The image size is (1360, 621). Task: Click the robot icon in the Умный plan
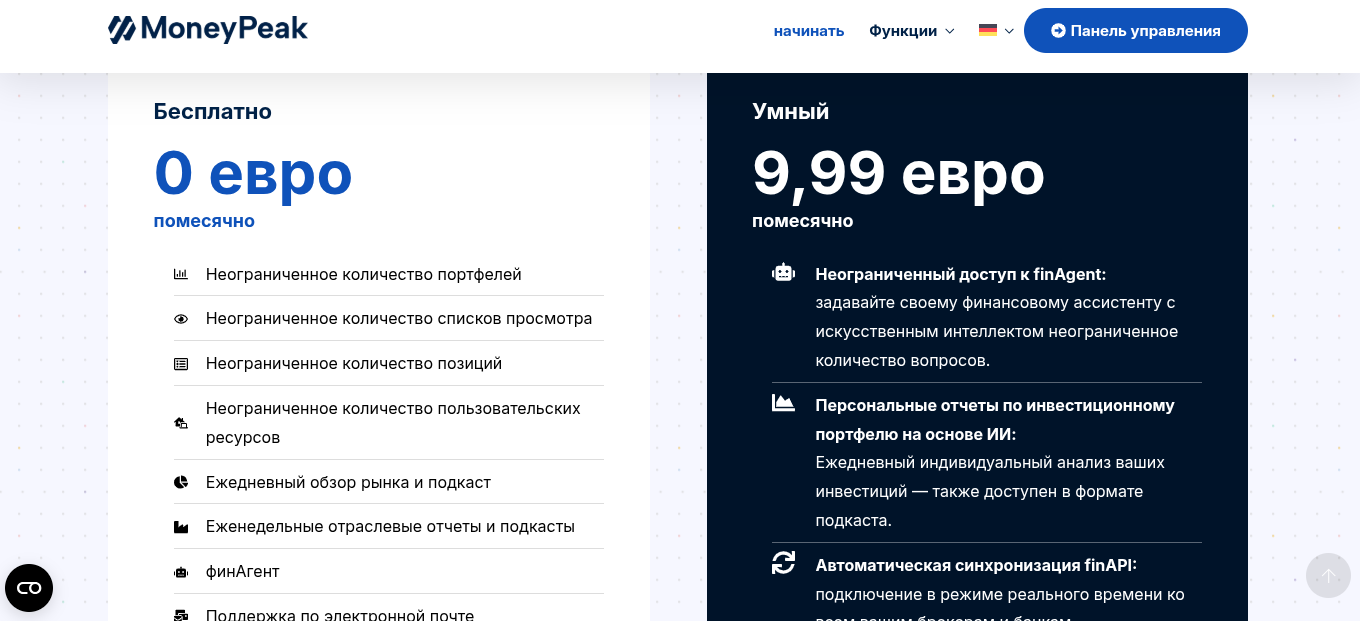click(x=783, y=273)
